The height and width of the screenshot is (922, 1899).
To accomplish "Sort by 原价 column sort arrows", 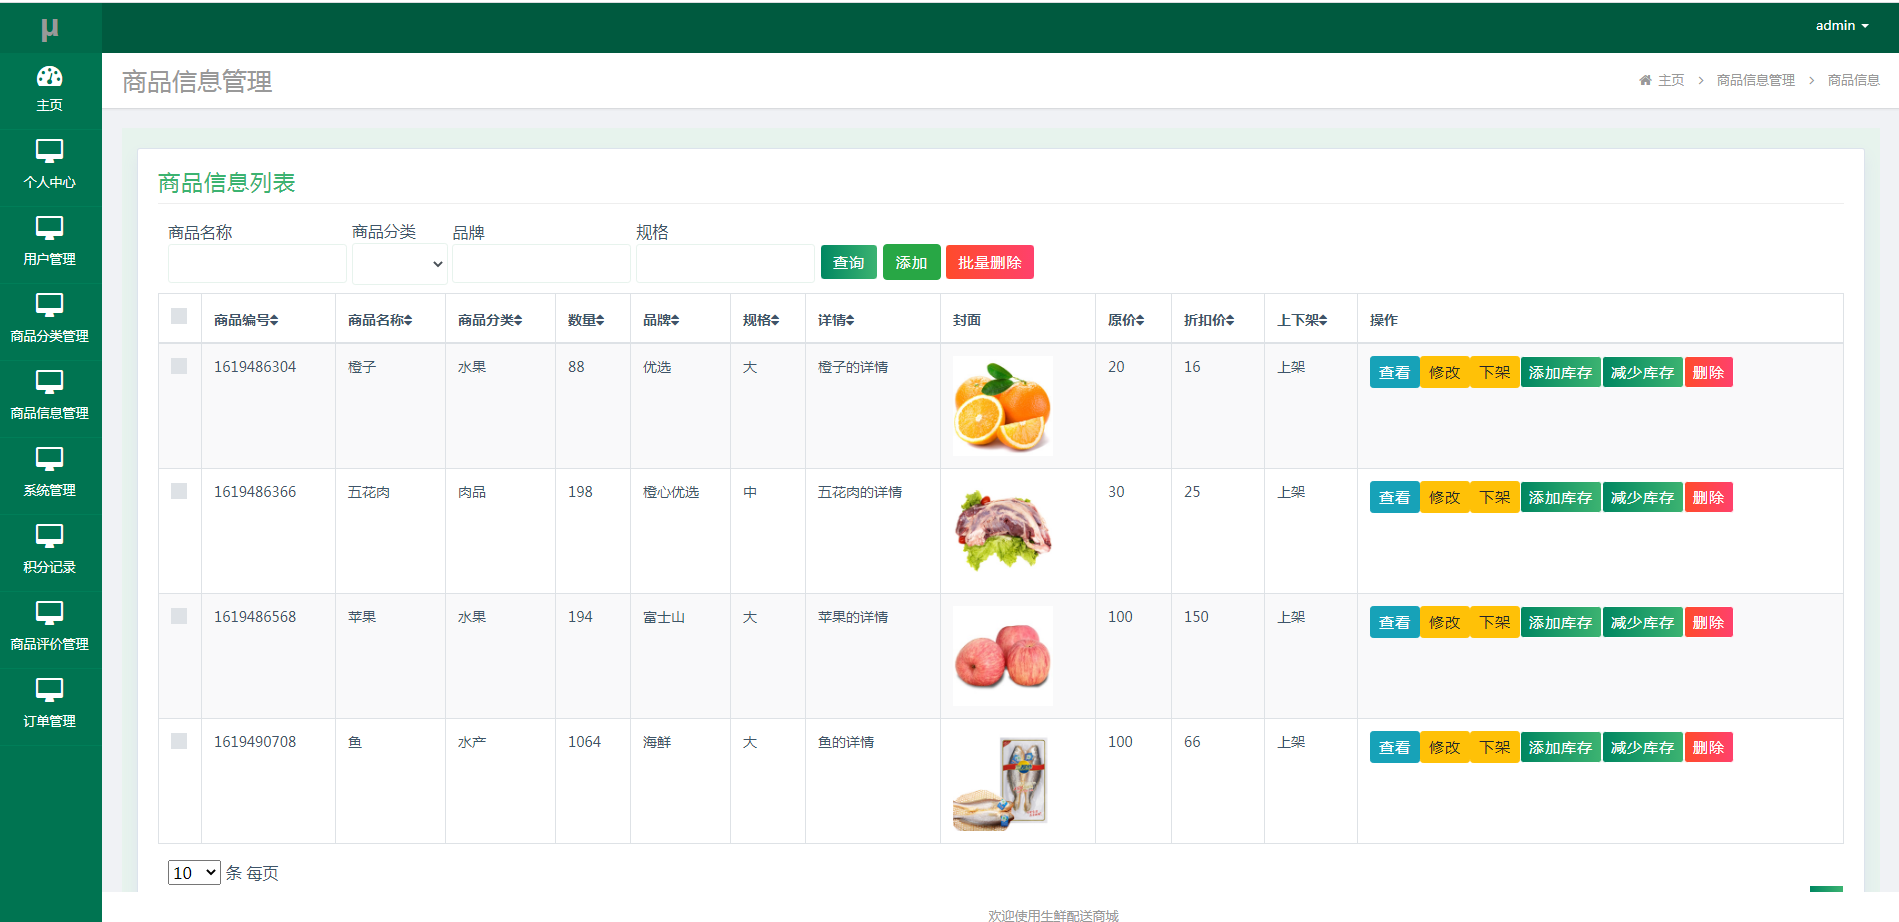I will pyautogui.click(x=1140, y=320).
